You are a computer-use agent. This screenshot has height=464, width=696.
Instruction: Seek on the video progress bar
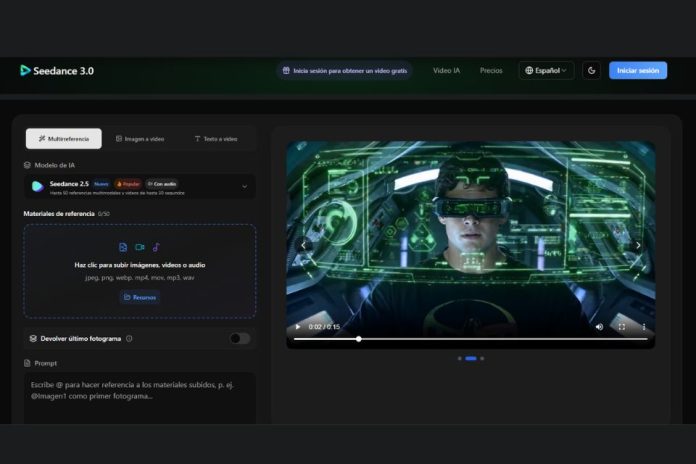coord(471,339)
